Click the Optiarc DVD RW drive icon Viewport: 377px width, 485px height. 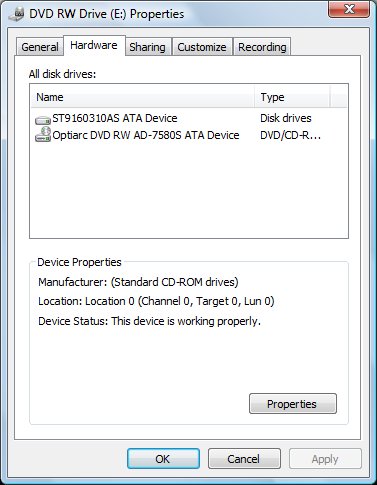pyautogui.click(x=43, y=134)
